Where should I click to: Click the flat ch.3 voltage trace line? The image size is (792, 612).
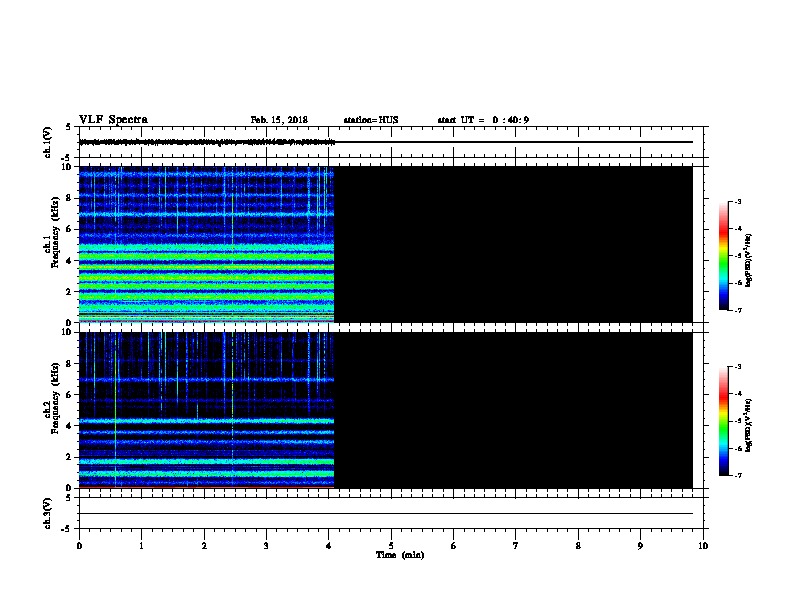pos(386,514)
